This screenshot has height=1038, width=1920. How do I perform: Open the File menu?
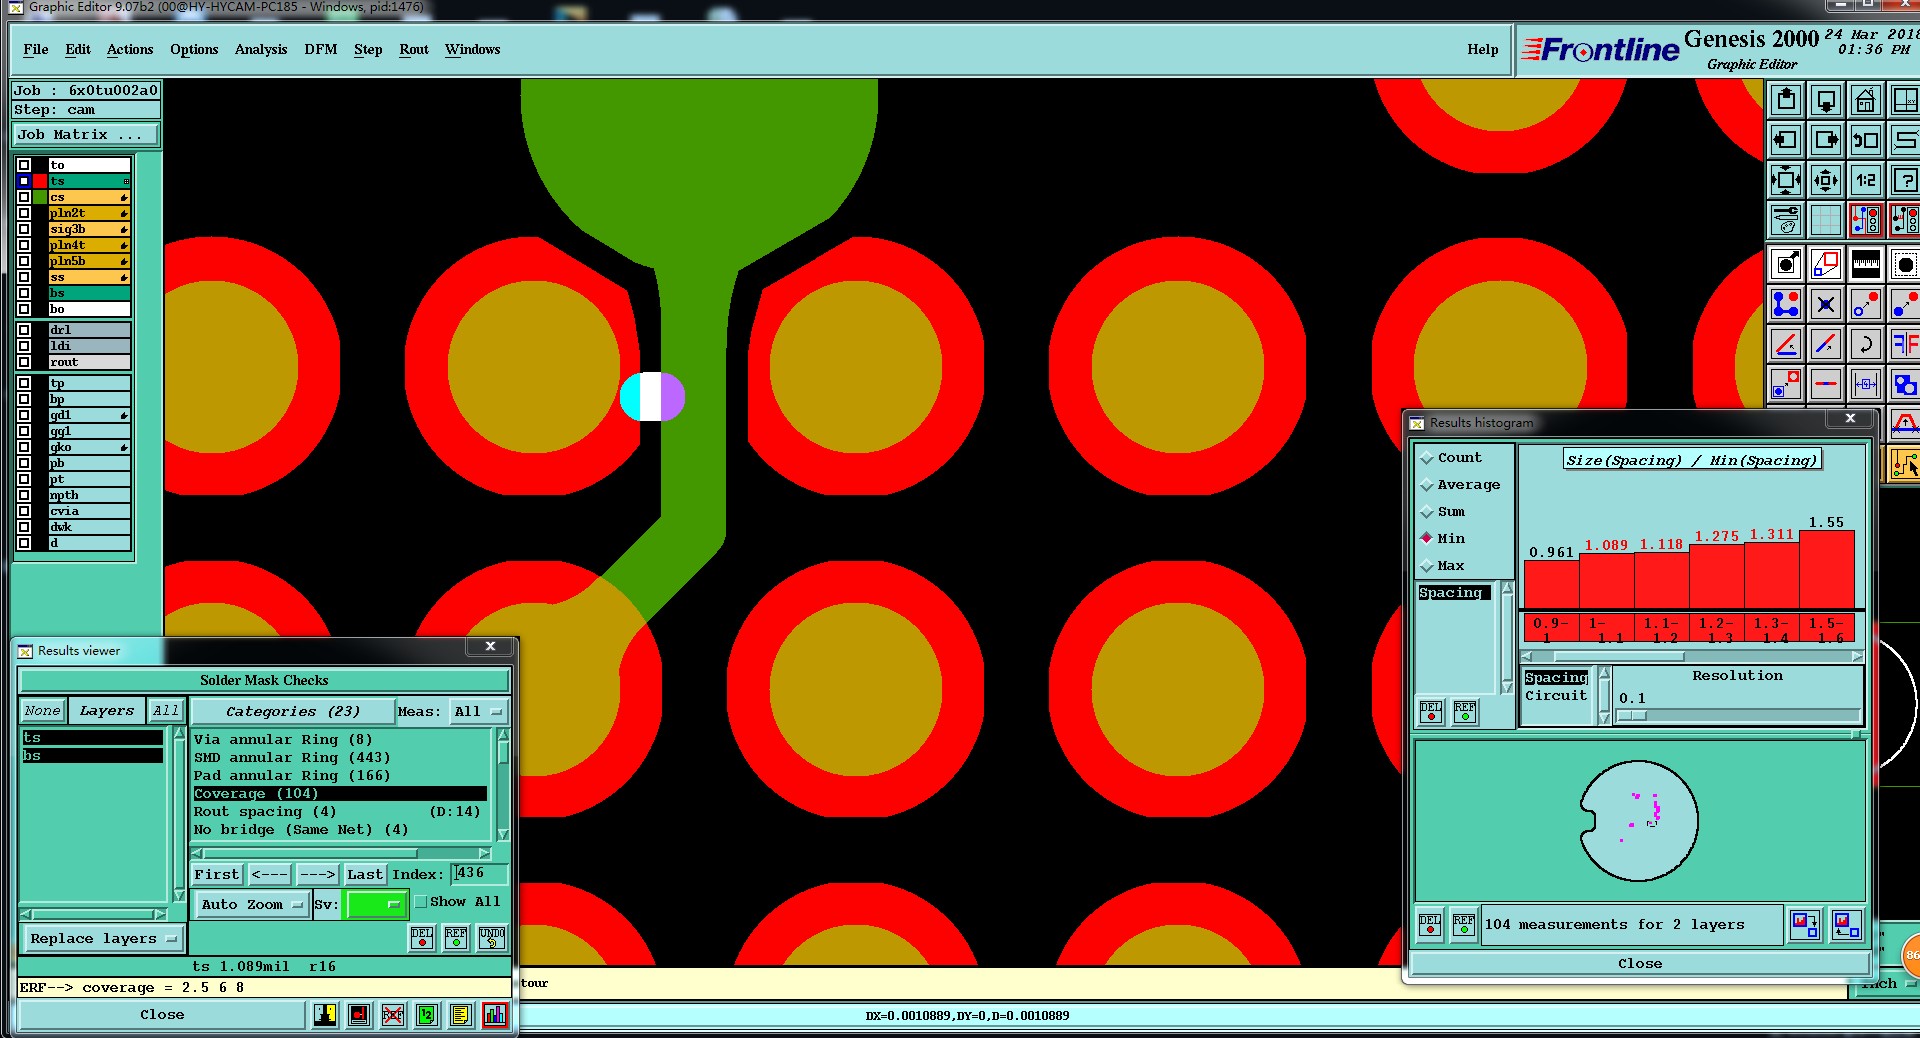(x=36, y=49)
